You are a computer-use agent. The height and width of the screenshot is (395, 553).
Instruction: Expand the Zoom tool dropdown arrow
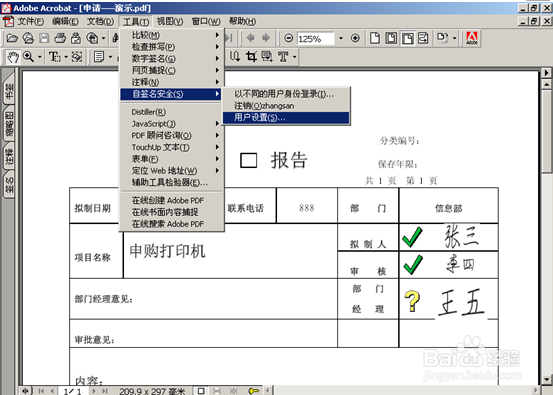pyautogui.click(x=40, y=57)
